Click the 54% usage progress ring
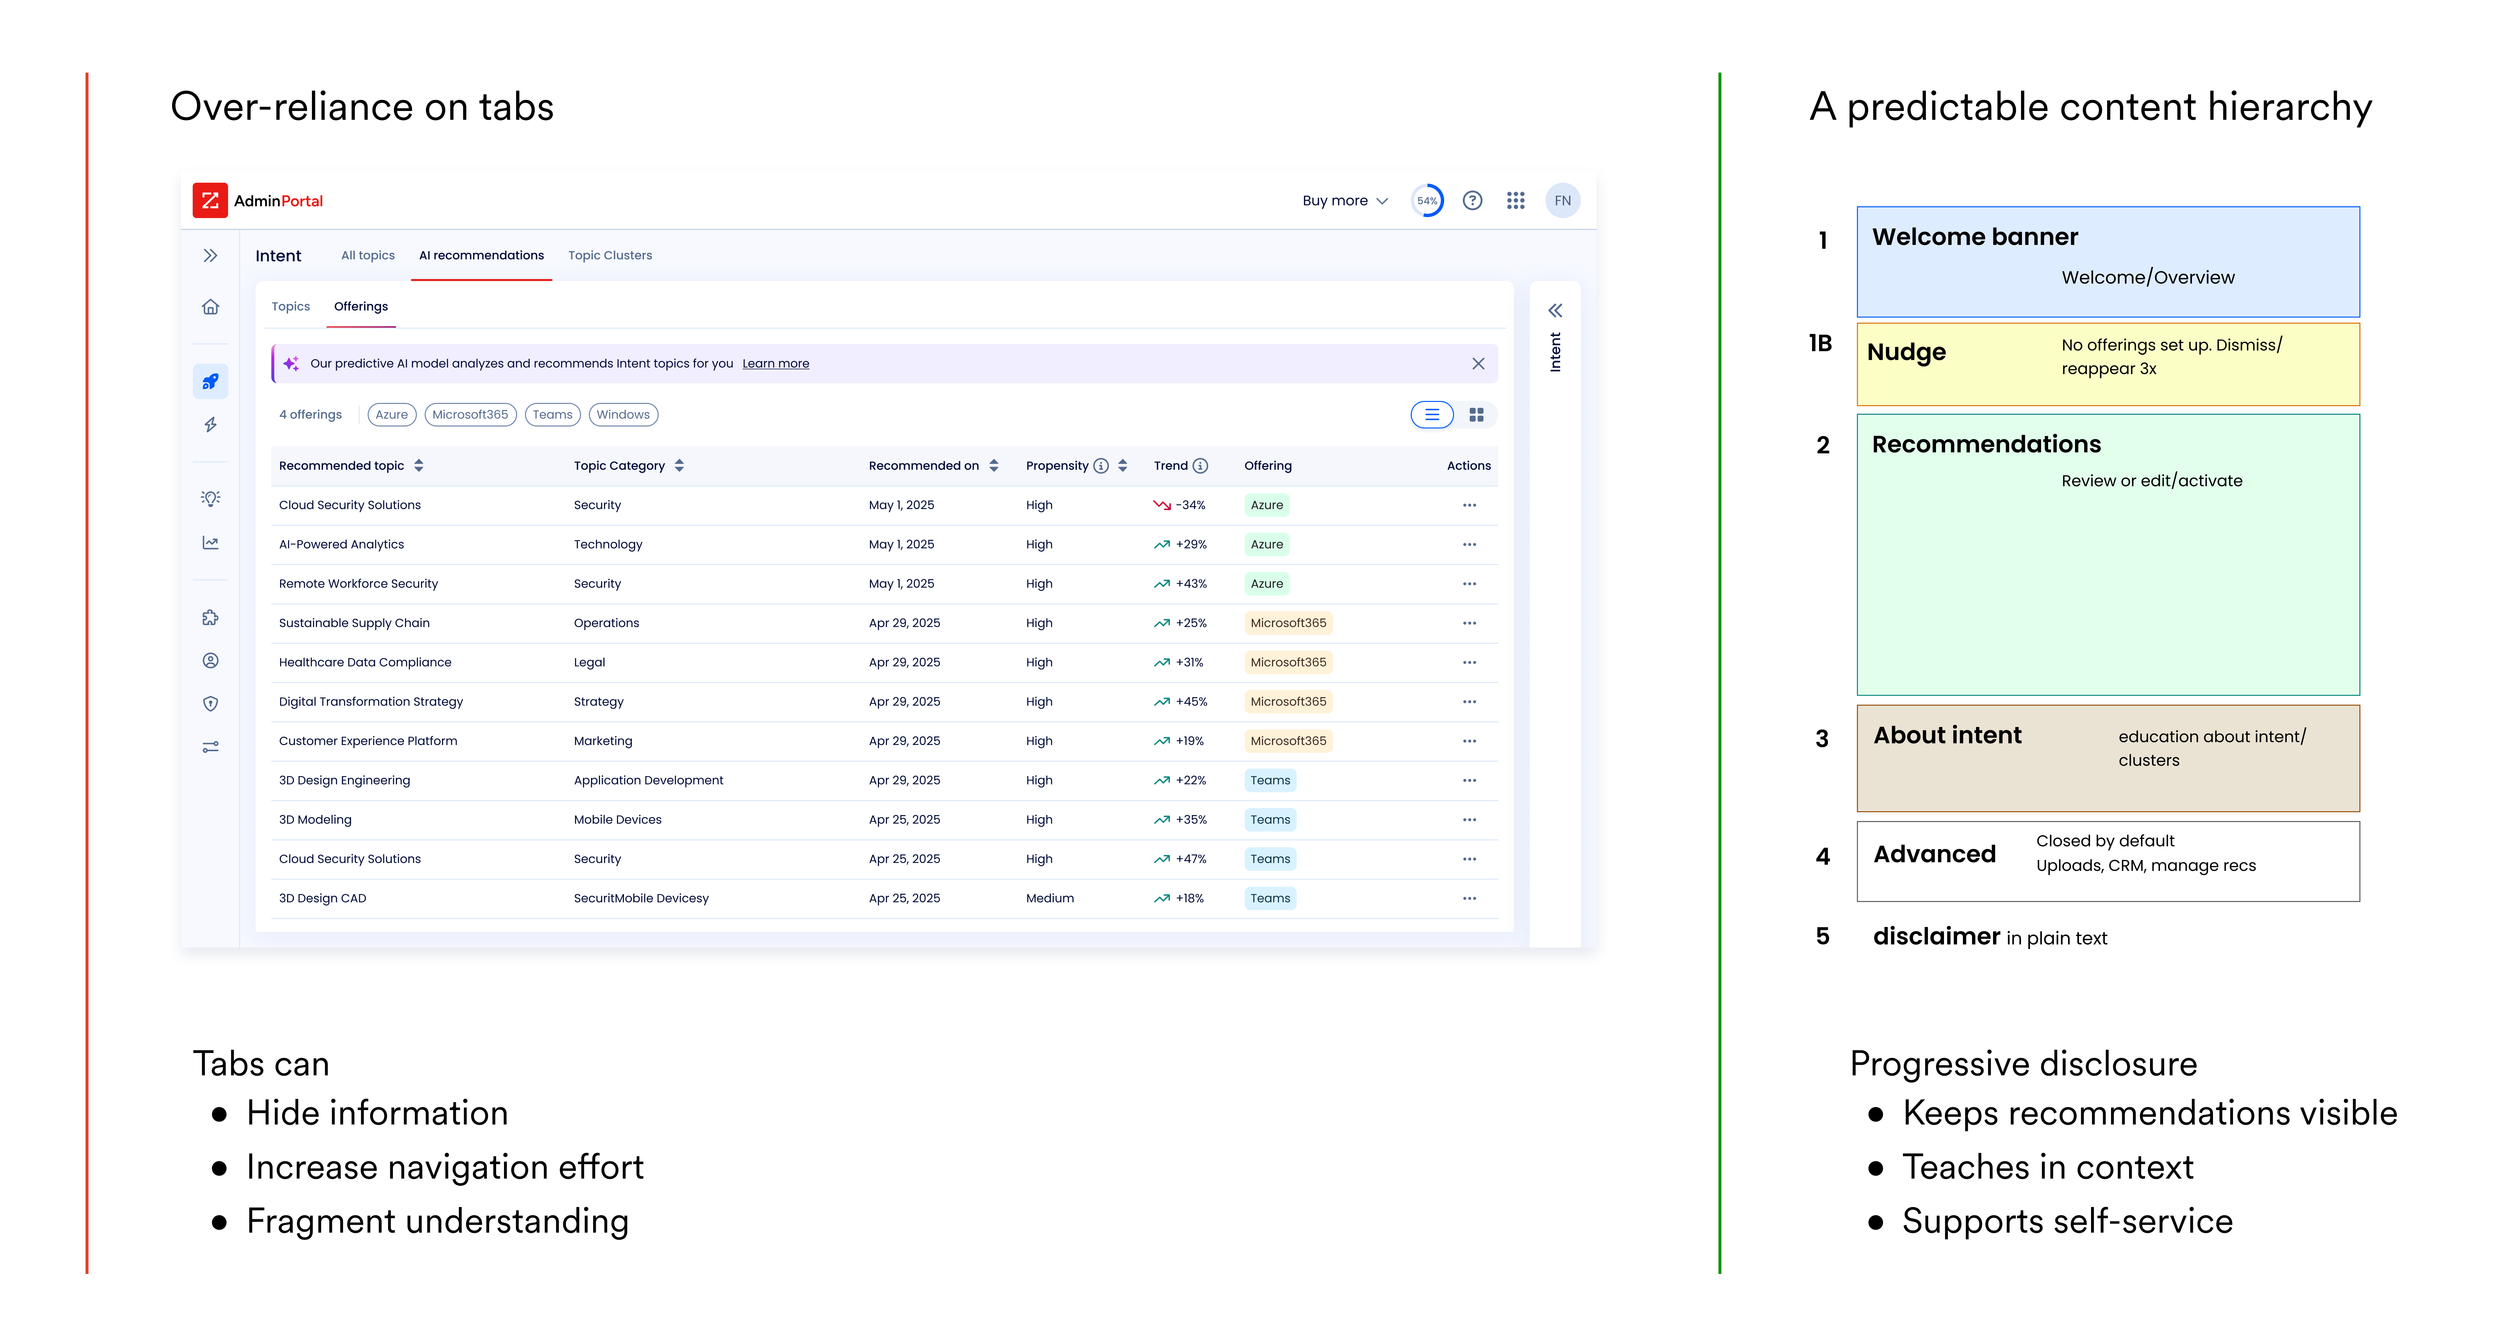This screenshot has height=1318, width=2500. [x=1427, y=201]
